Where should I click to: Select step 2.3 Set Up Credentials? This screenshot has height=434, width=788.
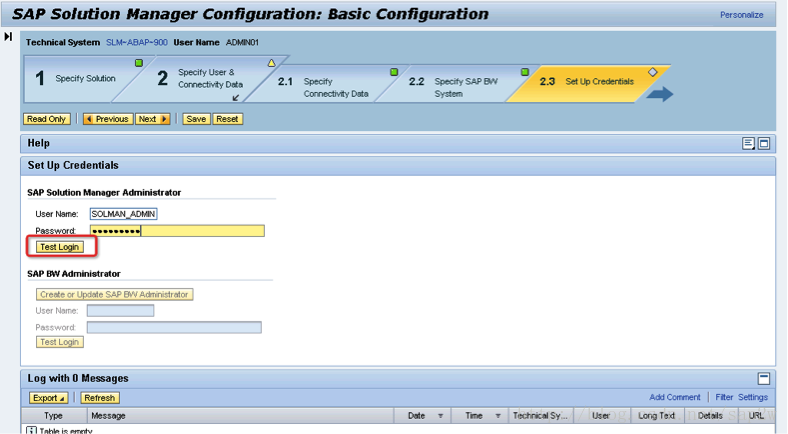(599, 81)
